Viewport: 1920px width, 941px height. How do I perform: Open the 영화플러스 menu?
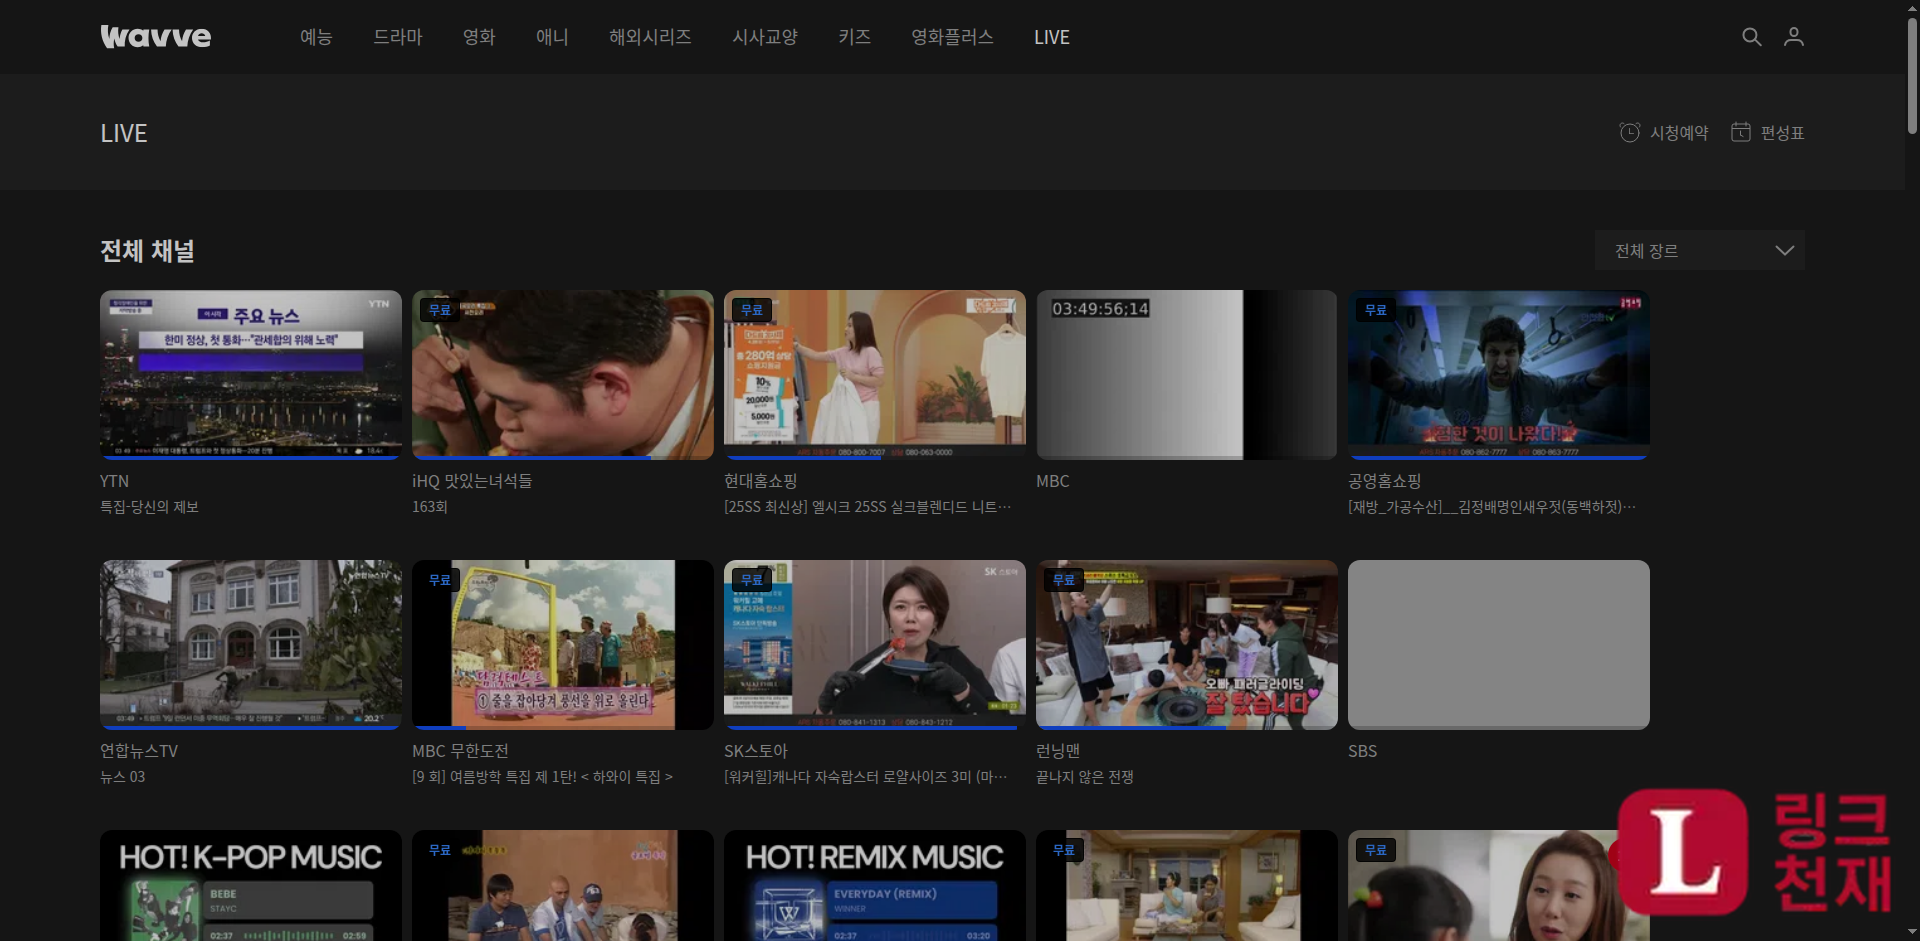(952, 37)
